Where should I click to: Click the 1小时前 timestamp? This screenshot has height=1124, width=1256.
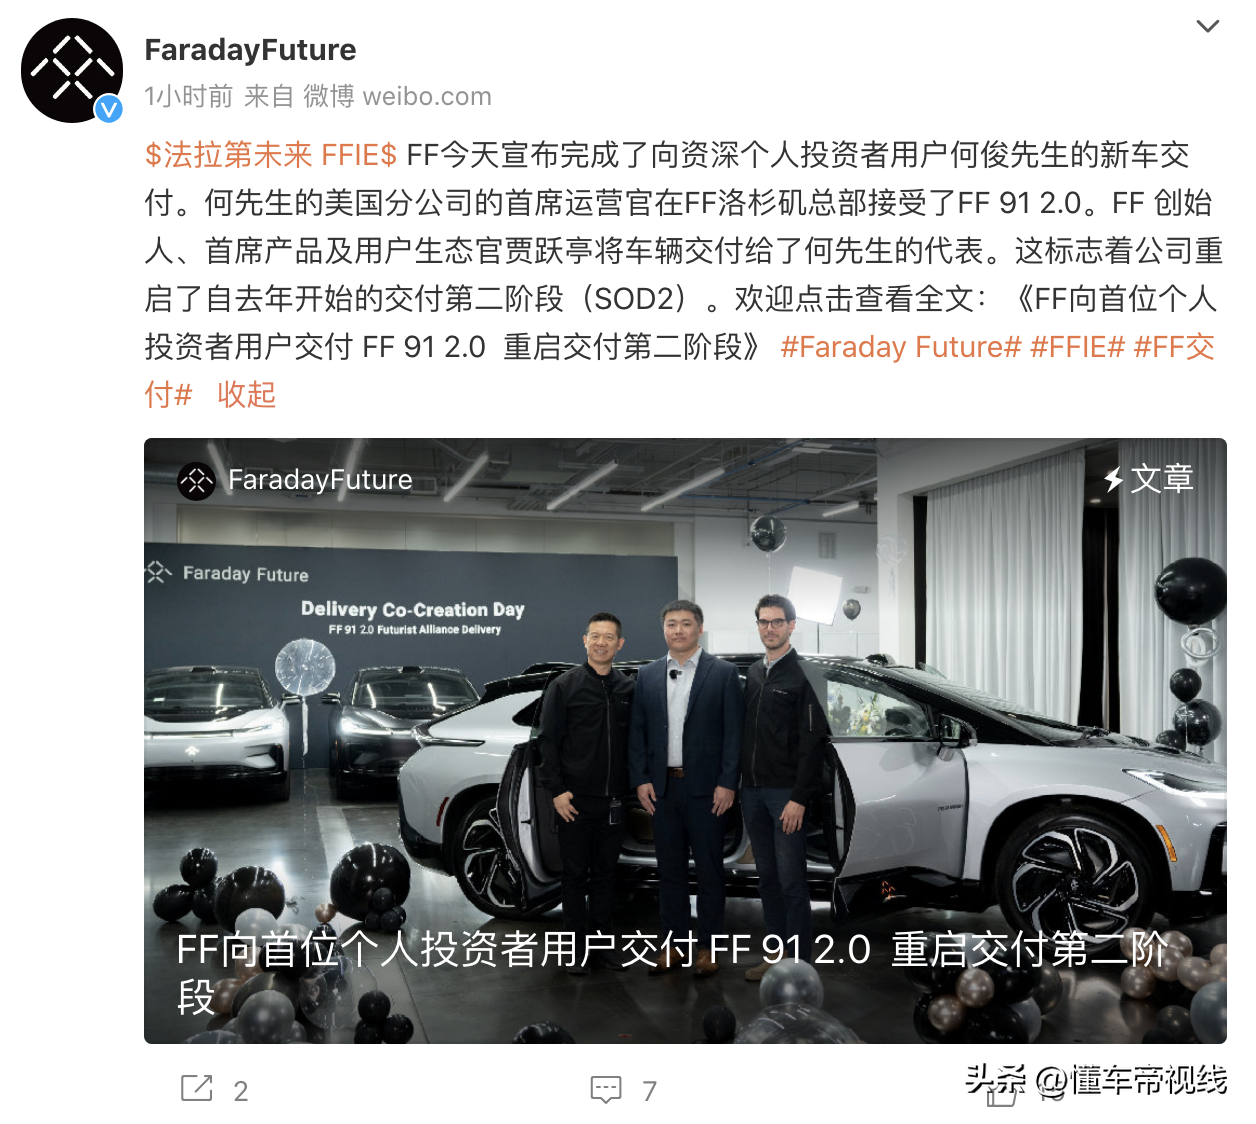pos(189,96)
